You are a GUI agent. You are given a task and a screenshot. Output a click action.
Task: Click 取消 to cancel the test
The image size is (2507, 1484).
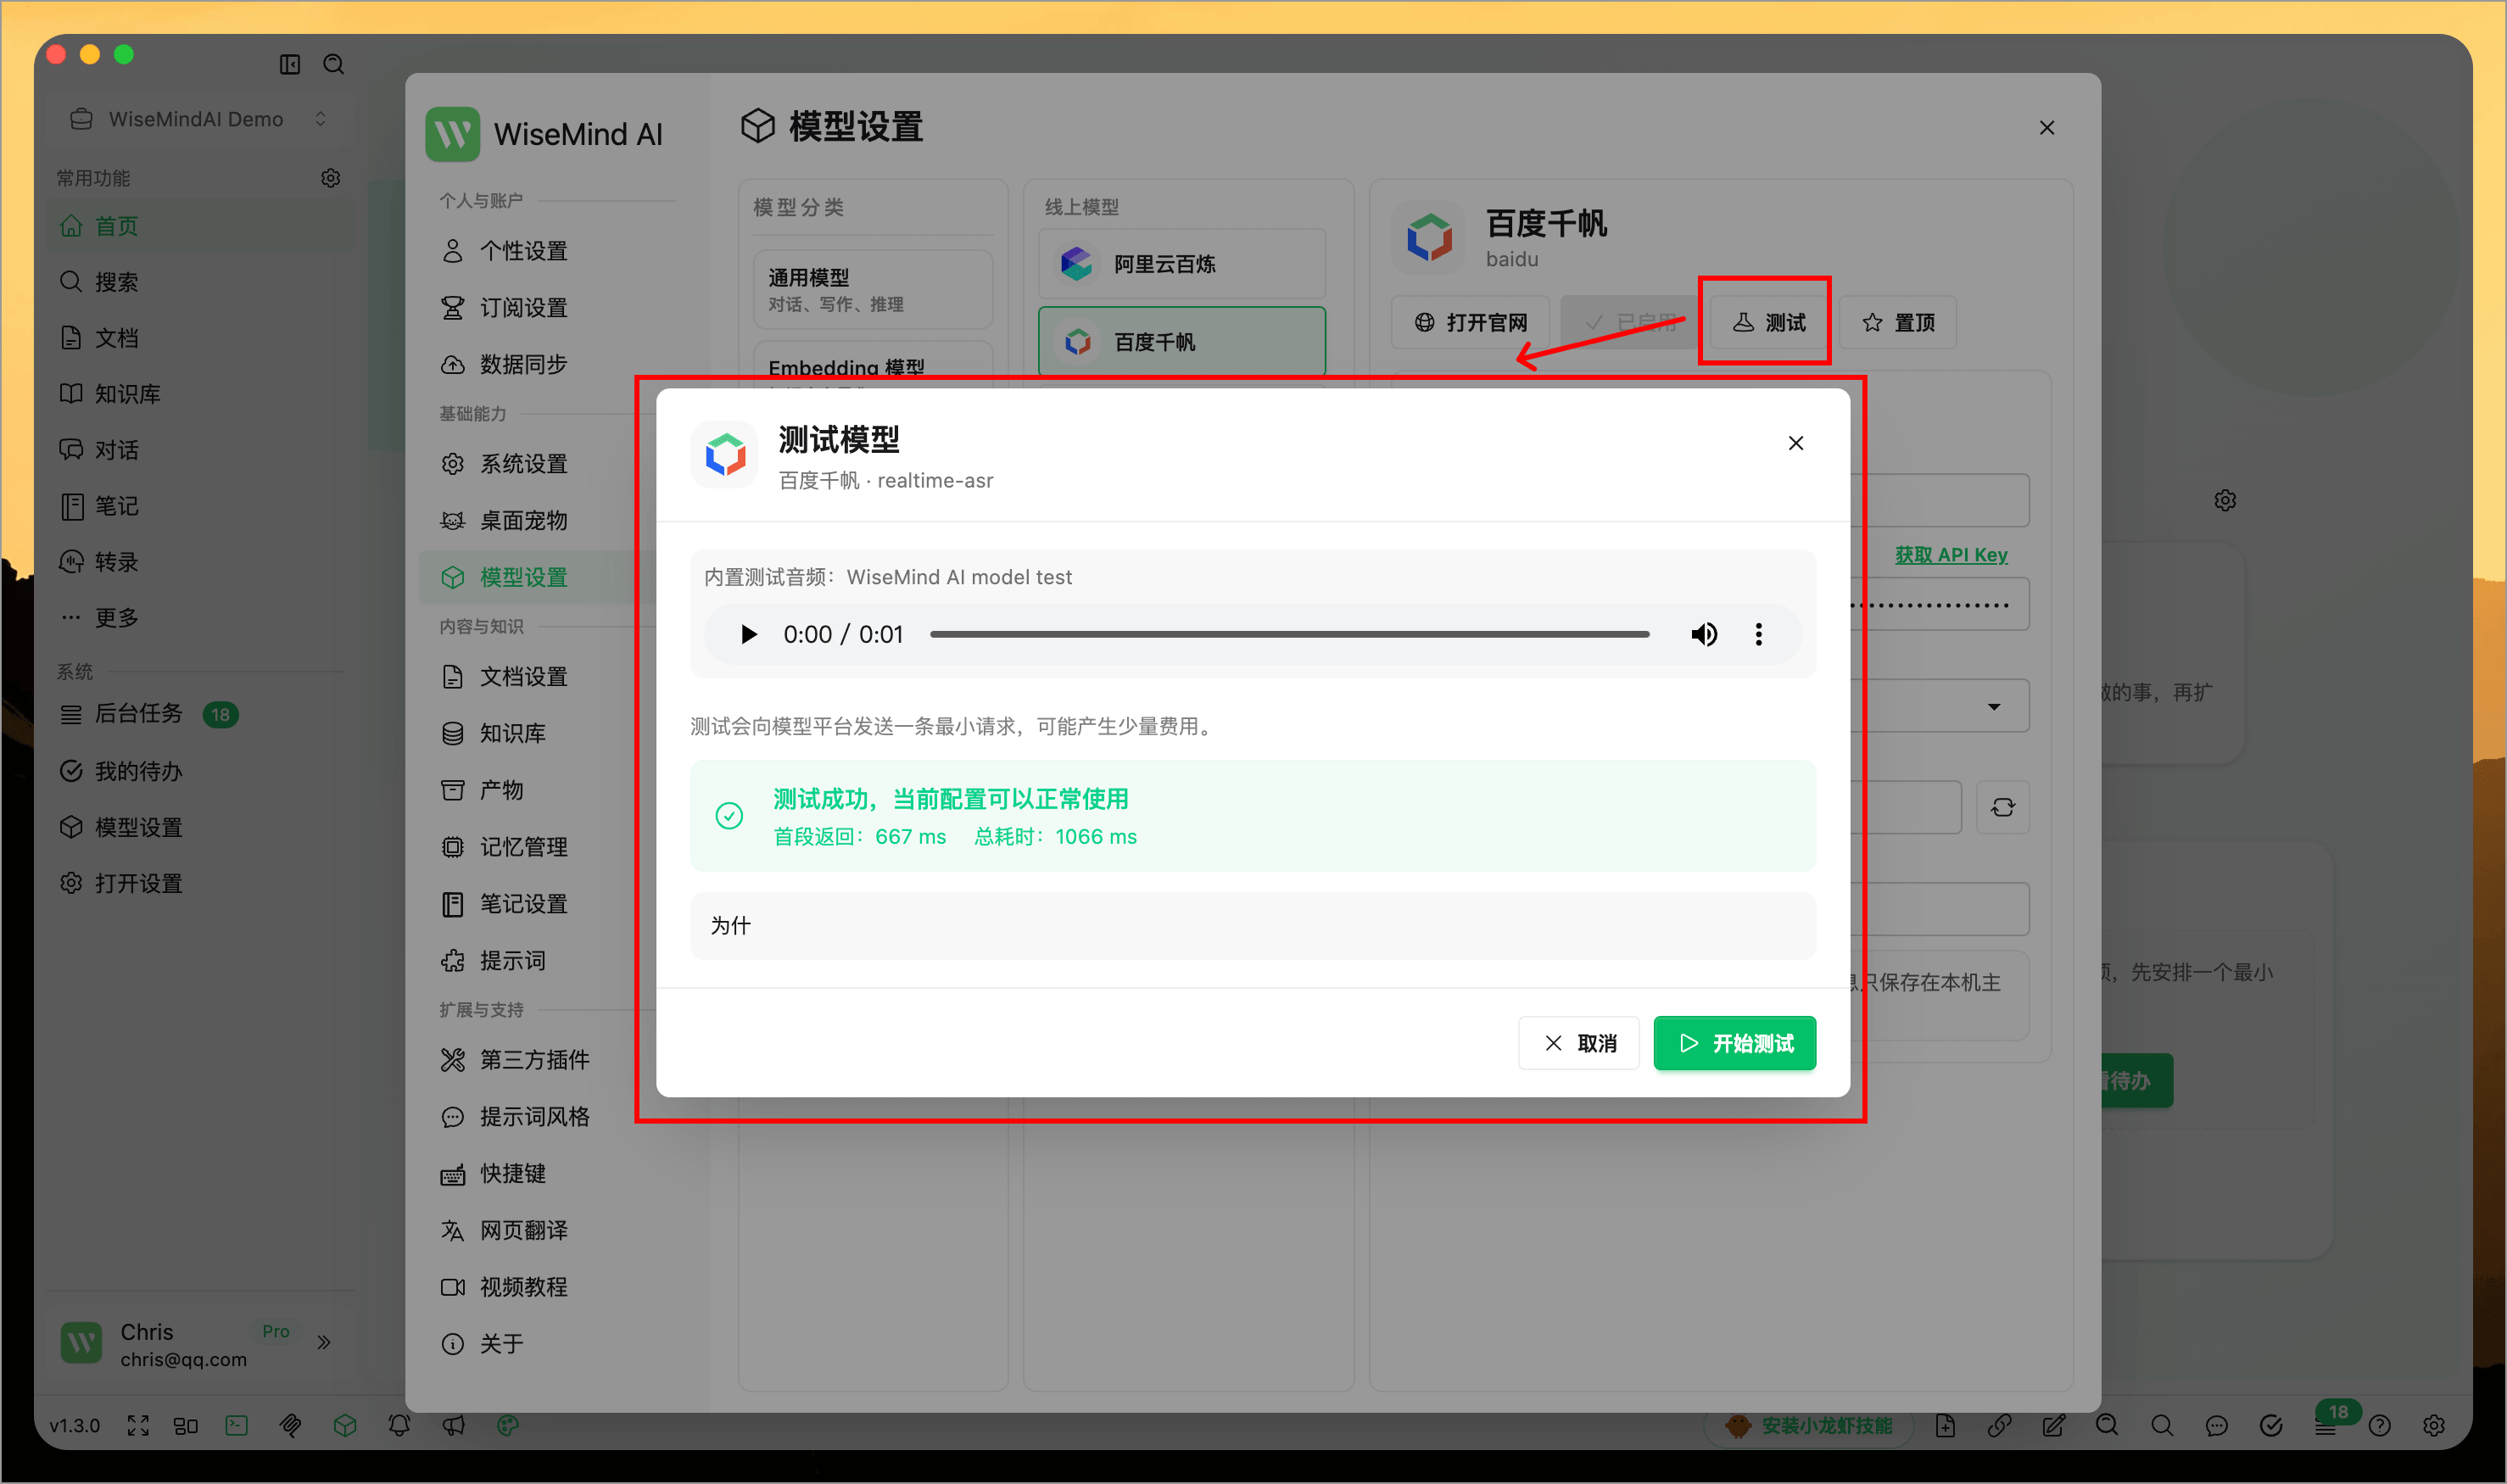pos(1579,1043)
